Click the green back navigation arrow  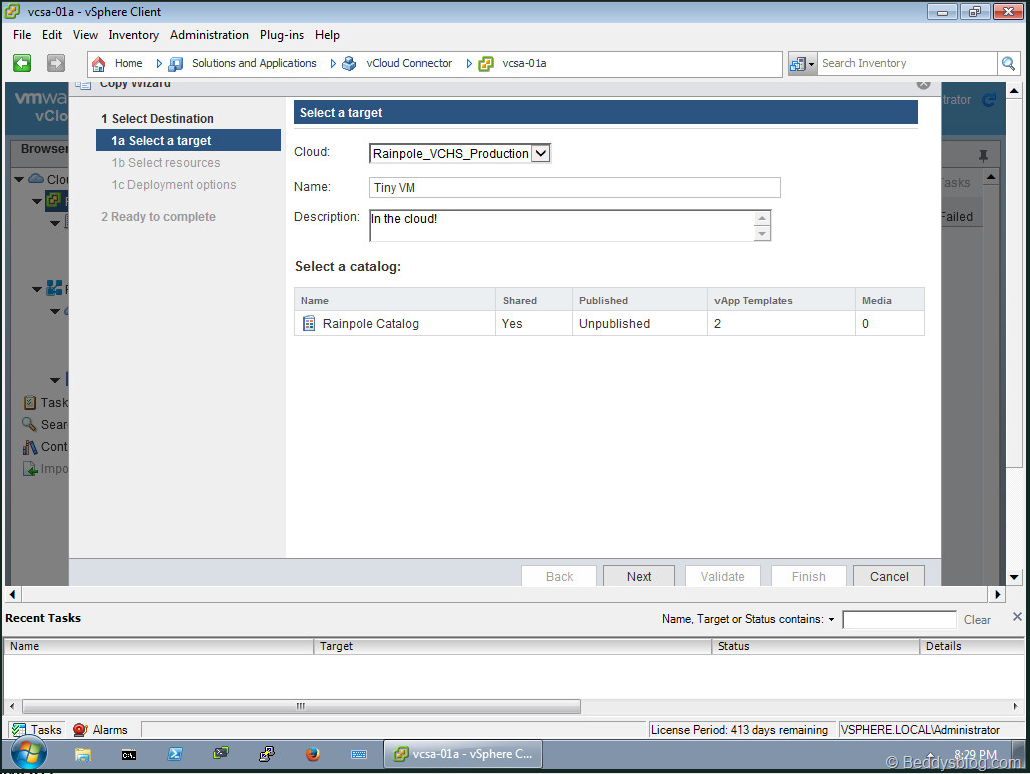tap(22, 63)
